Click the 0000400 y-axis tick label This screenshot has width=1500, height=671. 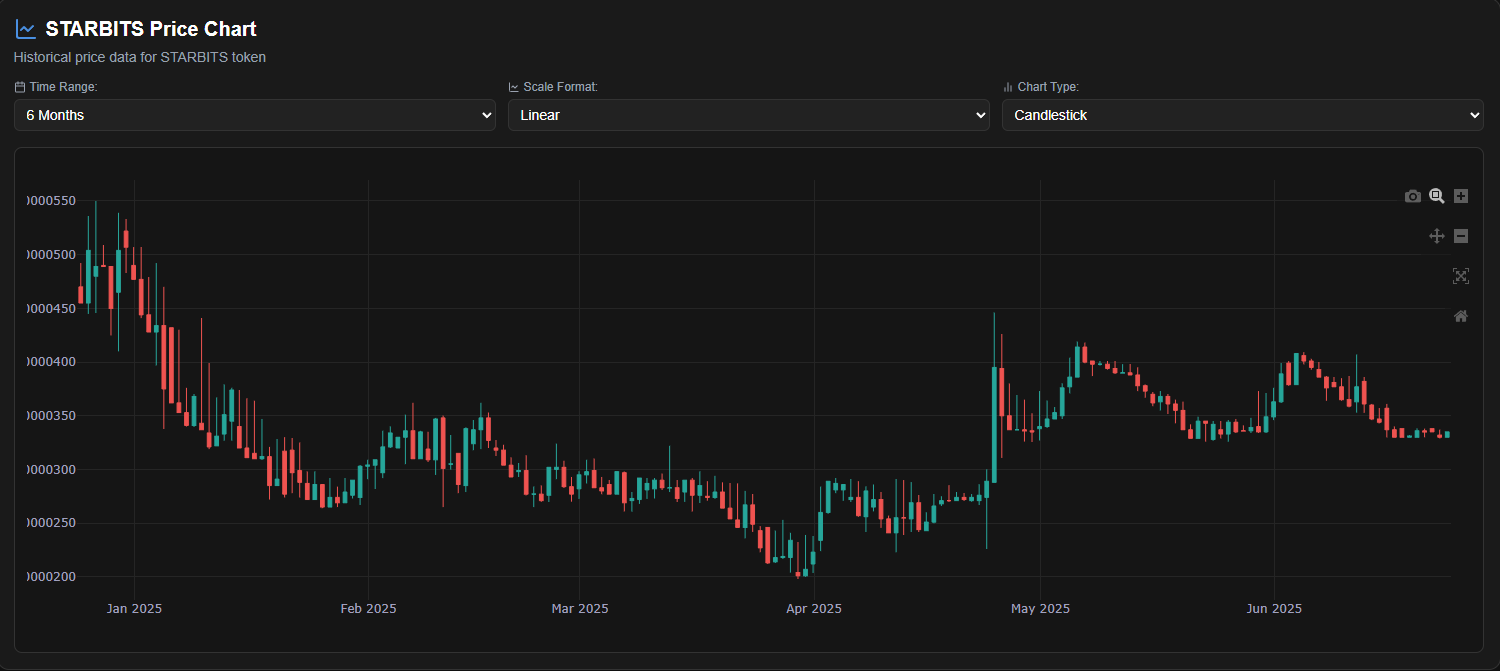(51, 361)
